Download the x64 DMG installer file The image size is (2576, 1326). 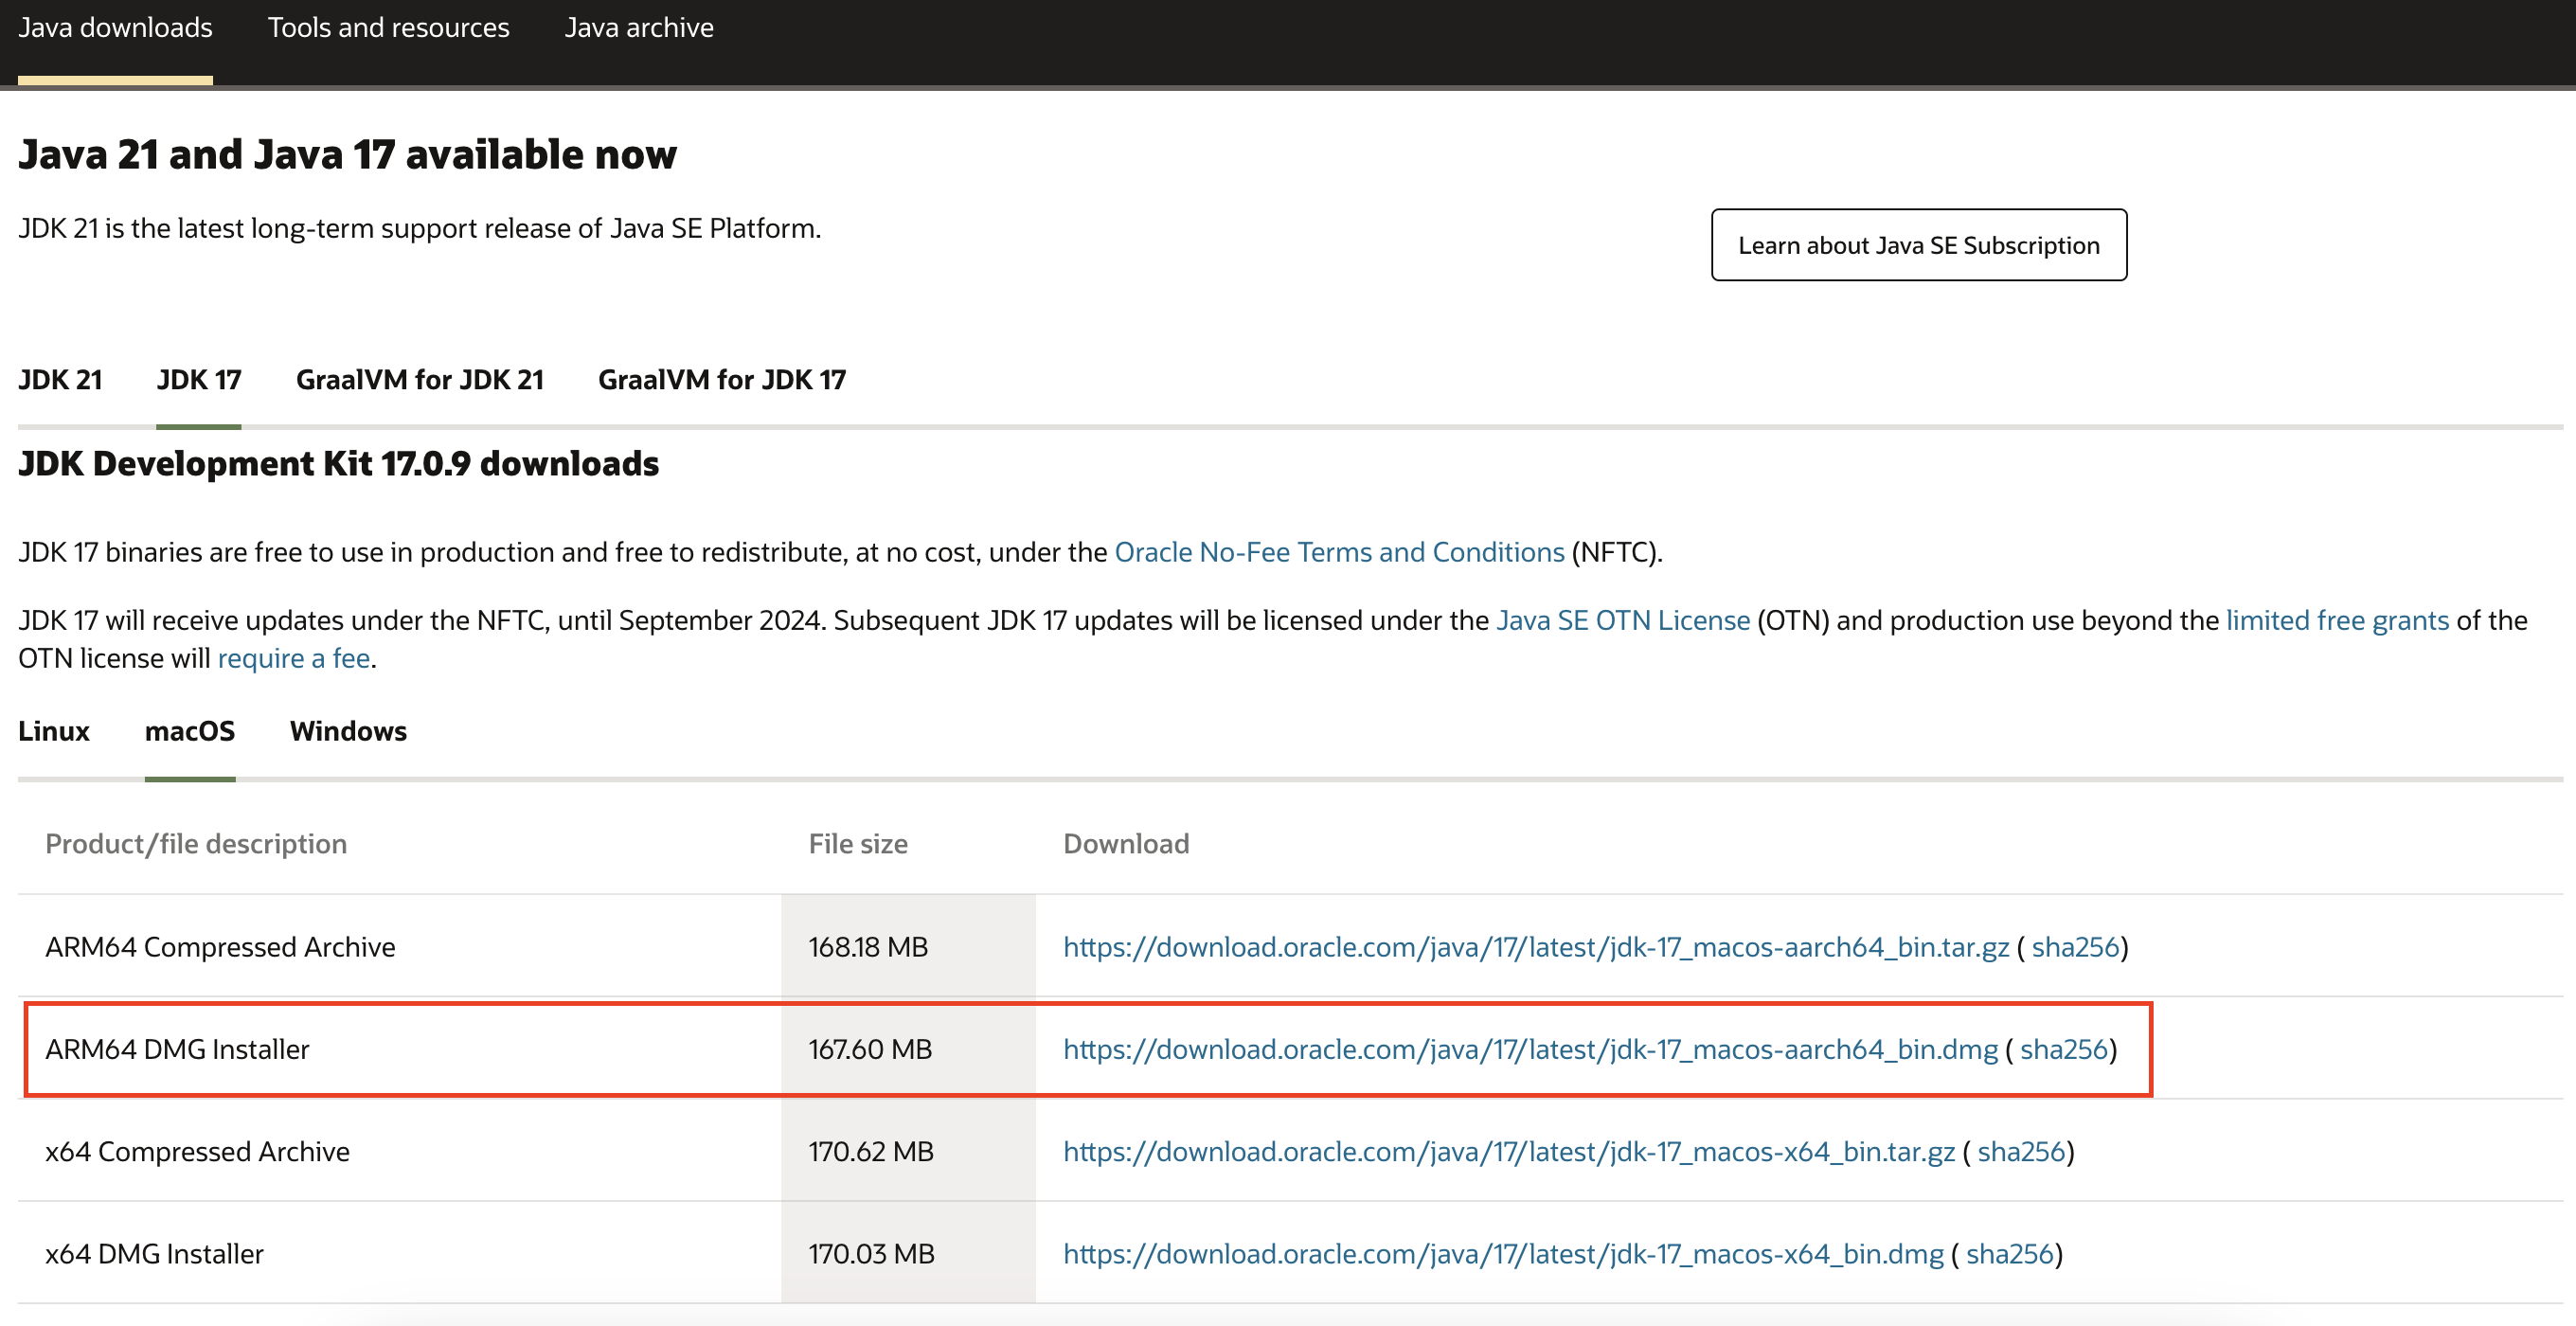tap(1502, 1254)
